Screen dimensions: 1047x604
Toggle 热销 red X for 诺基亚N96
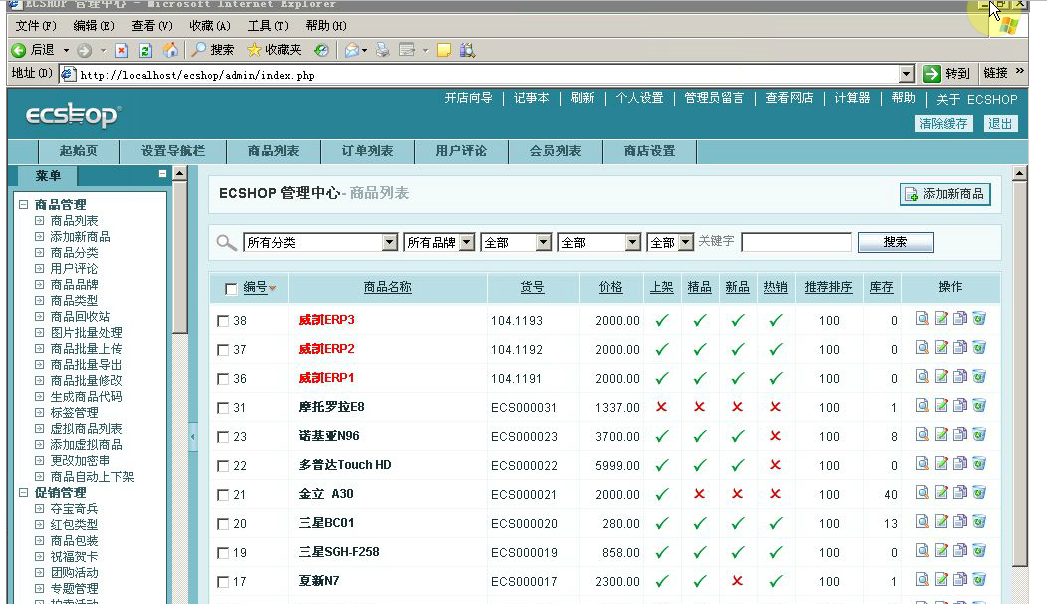(775, 435)
